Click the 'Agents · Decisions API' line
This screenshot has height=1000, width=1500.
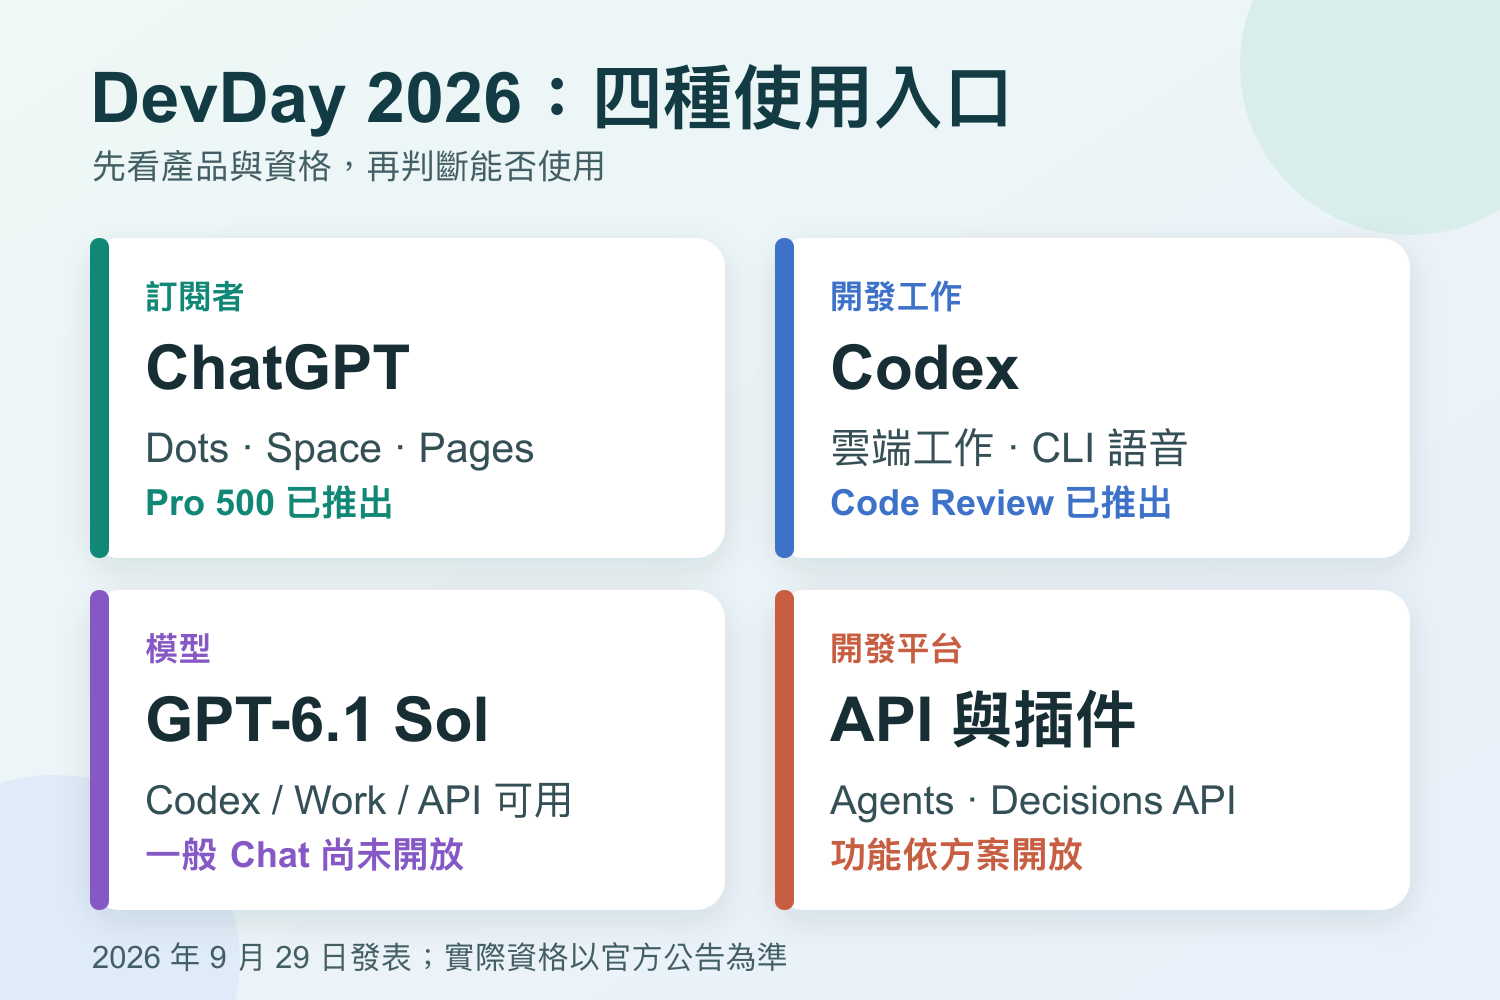click(1033, 801)
